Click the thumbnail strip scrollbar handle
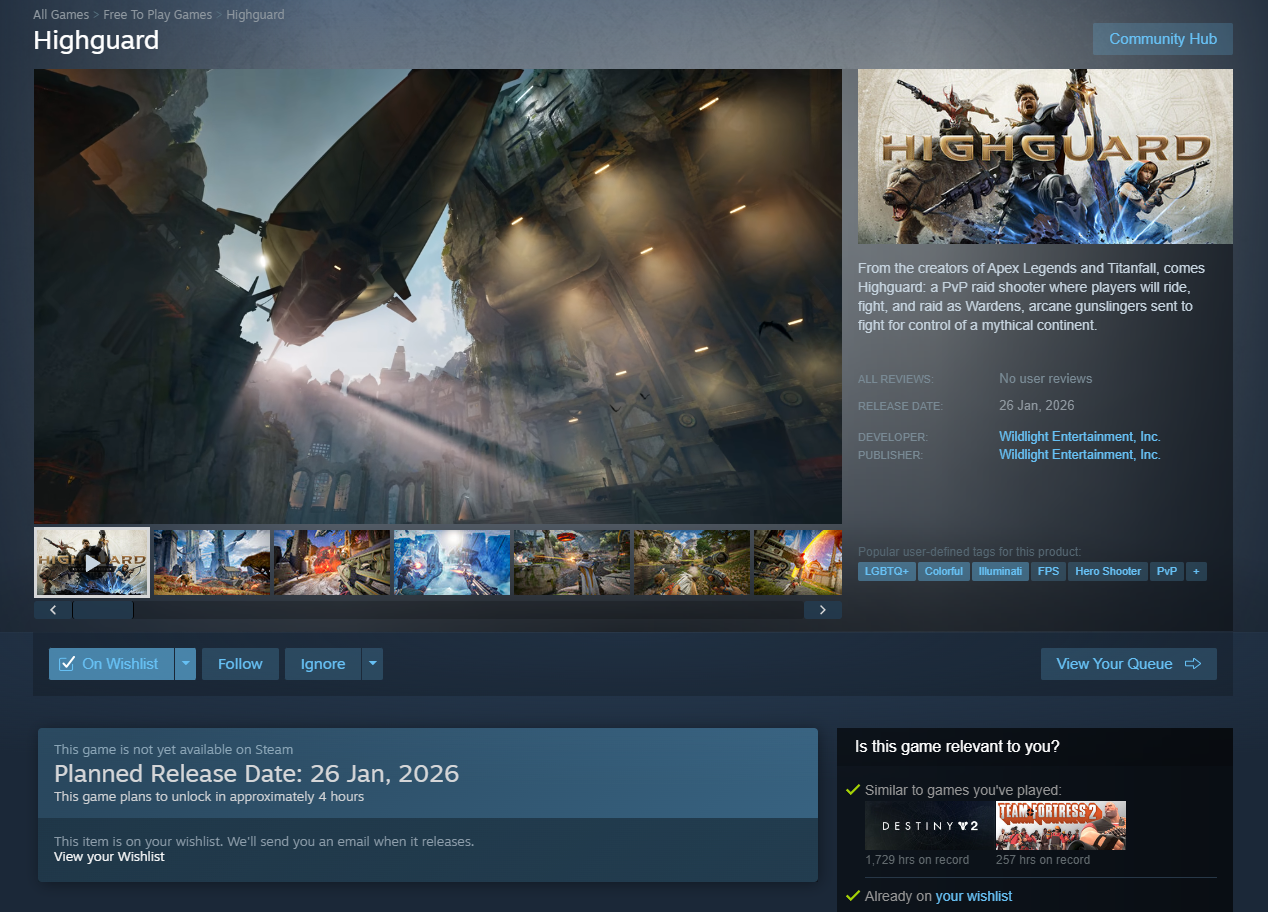The image size is (1268, 912). 103,610
